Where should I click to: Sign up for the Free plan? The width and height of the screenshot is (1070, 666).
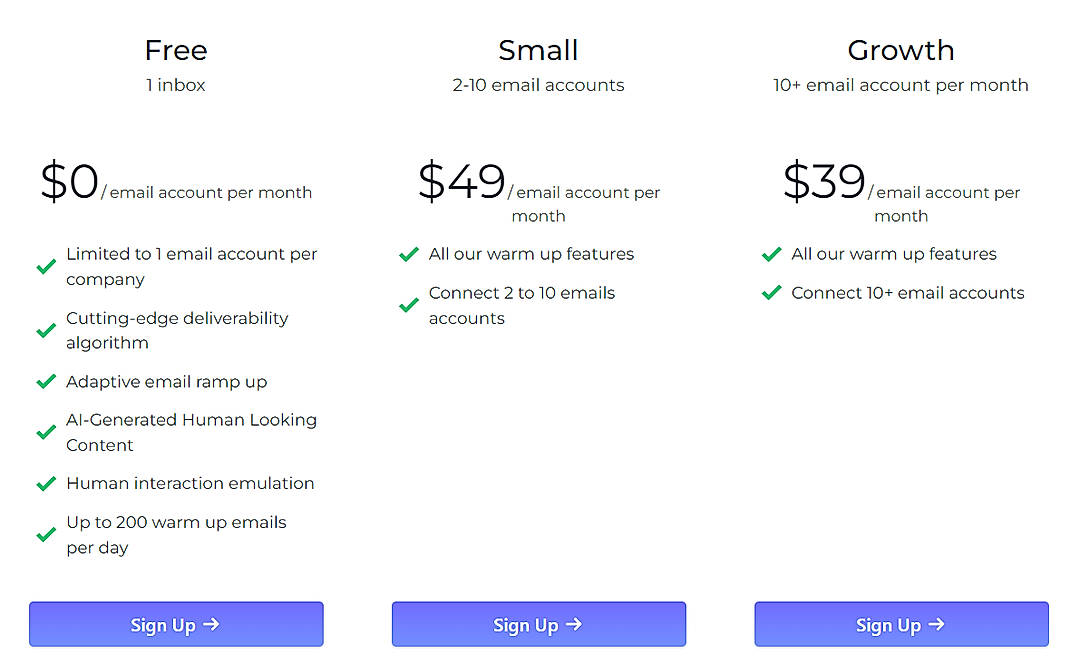pos(176,624)
